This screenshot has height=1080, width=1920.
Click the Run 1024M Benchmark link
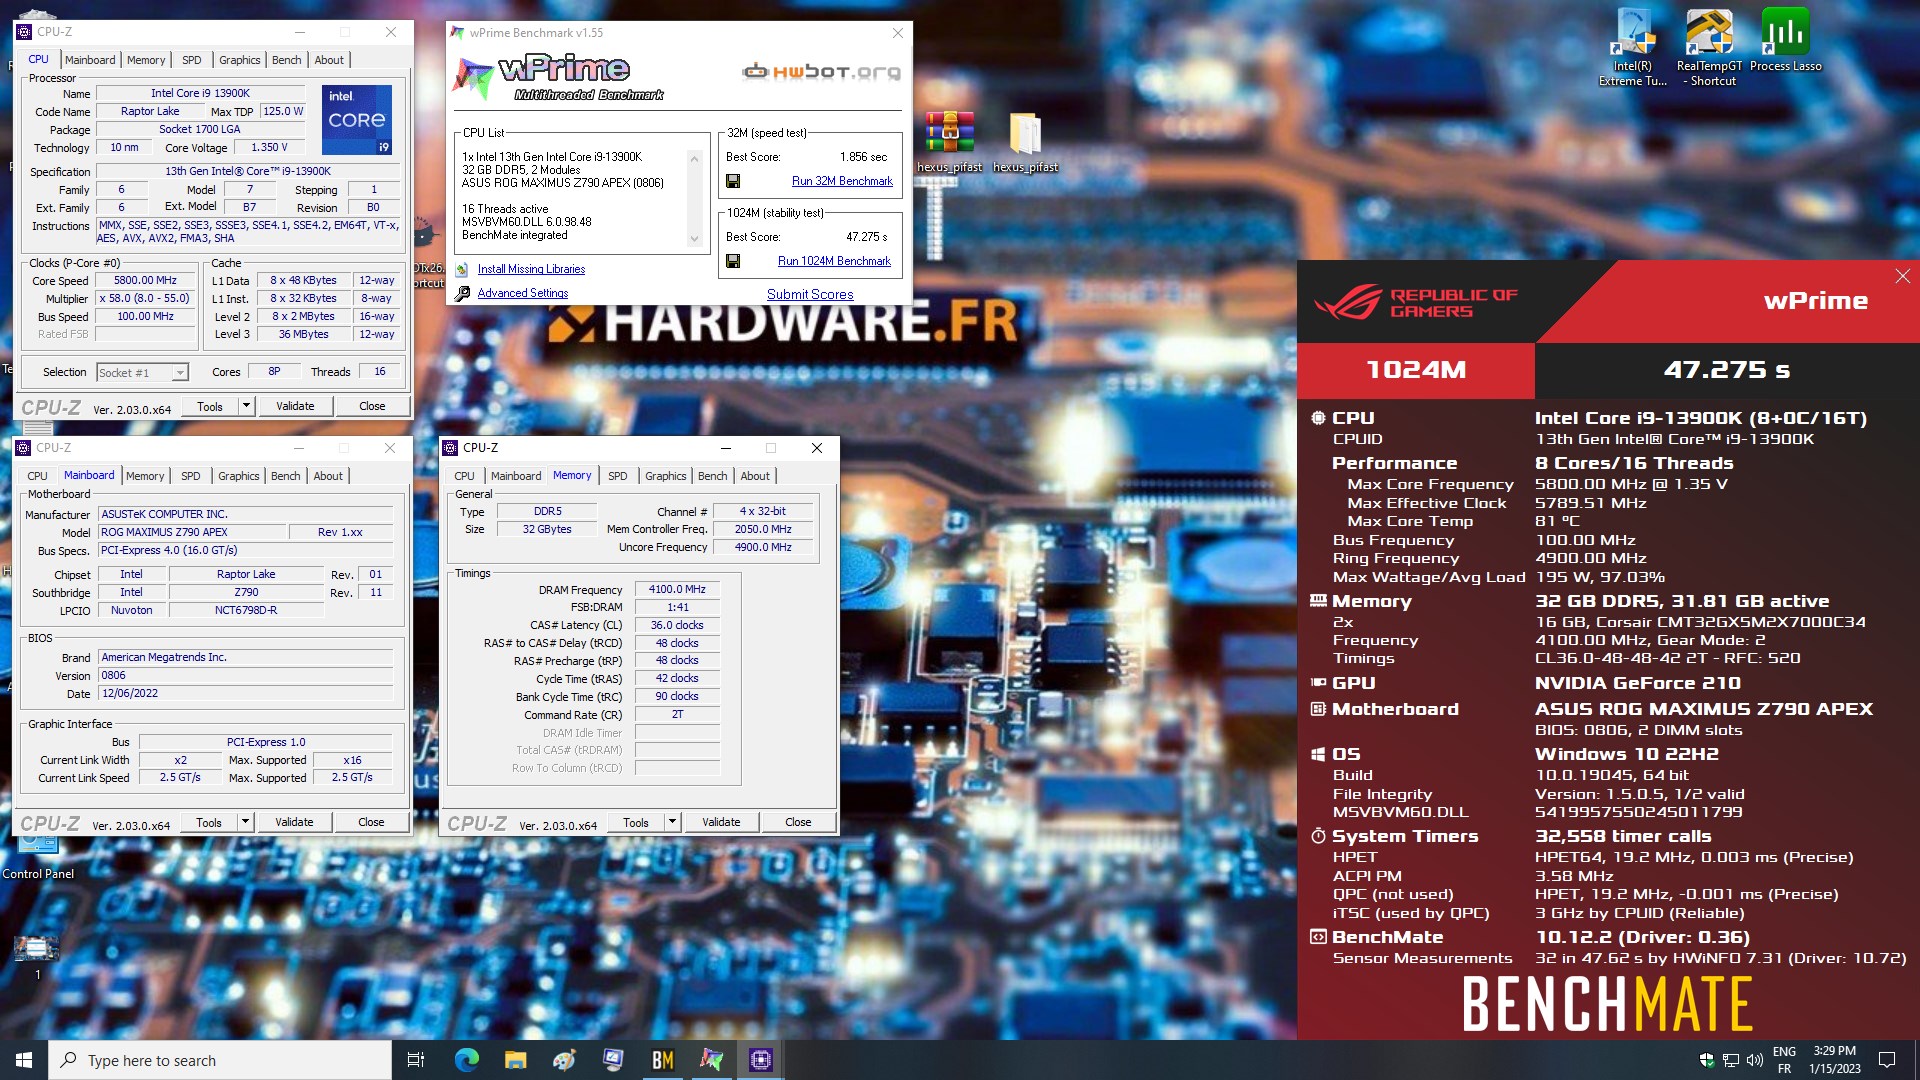pos(834,261)
